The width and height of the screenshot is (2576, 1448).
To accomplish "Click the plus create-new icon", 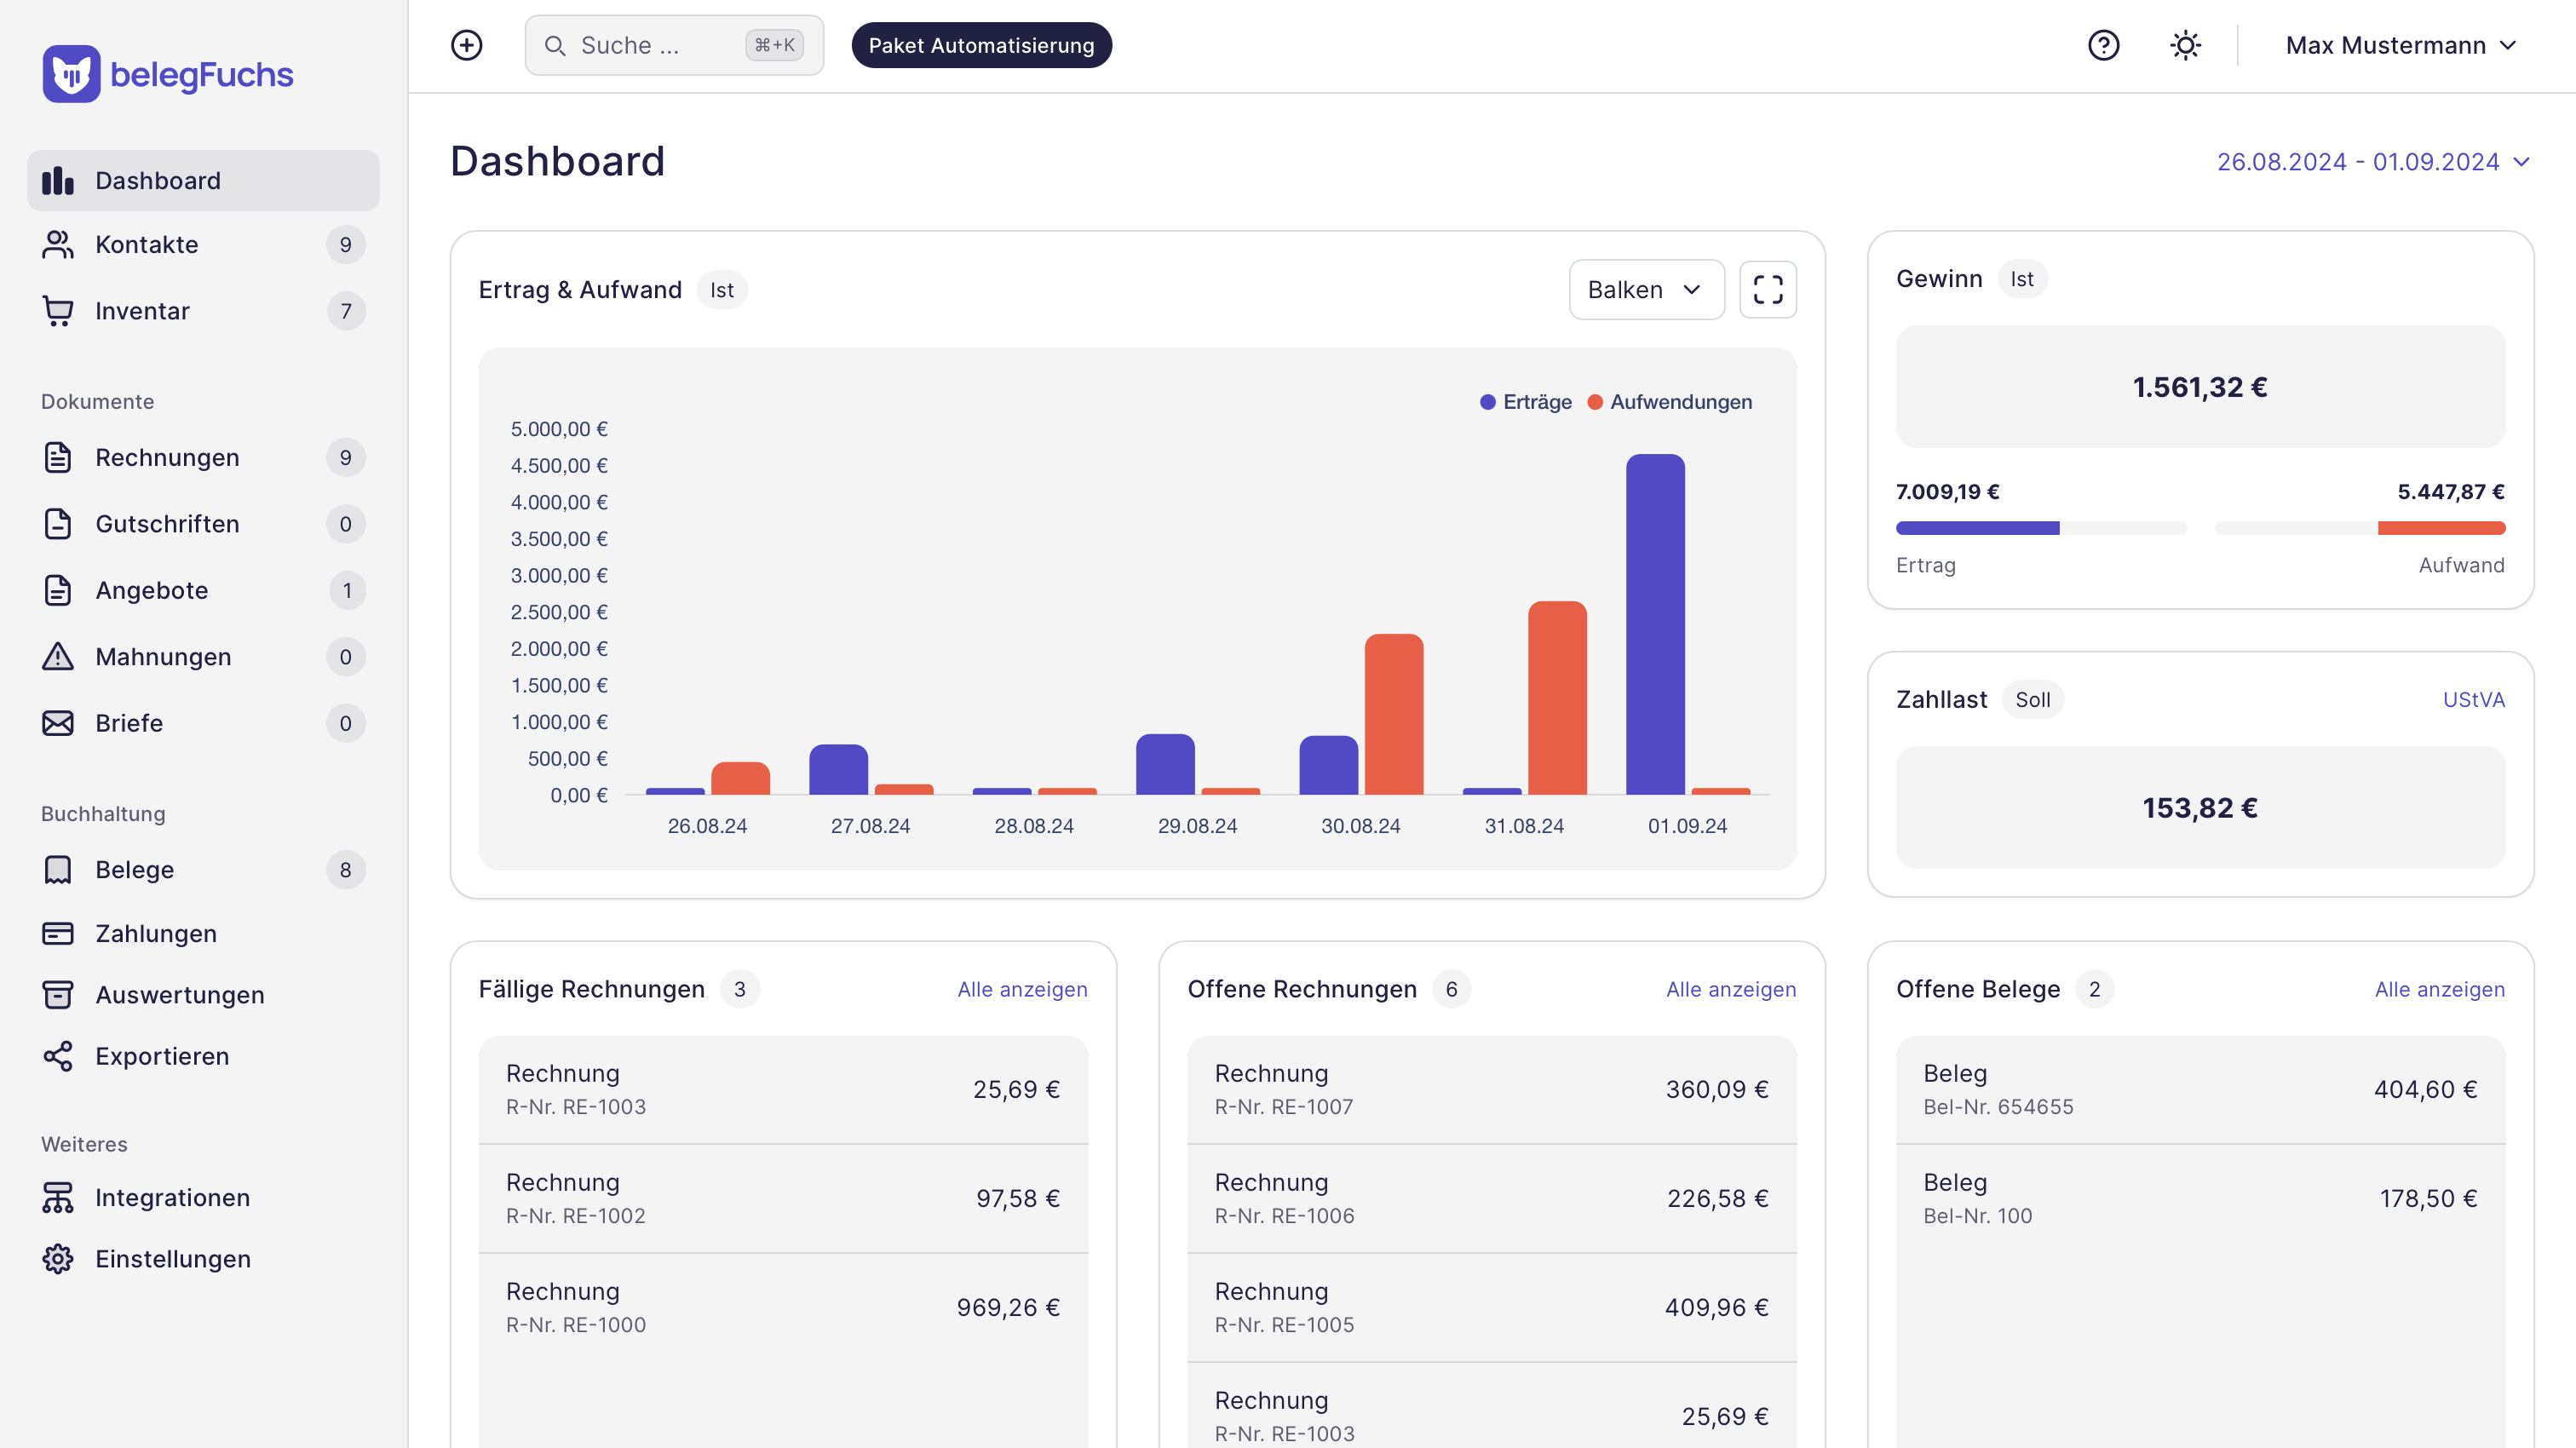I will 466,45.
